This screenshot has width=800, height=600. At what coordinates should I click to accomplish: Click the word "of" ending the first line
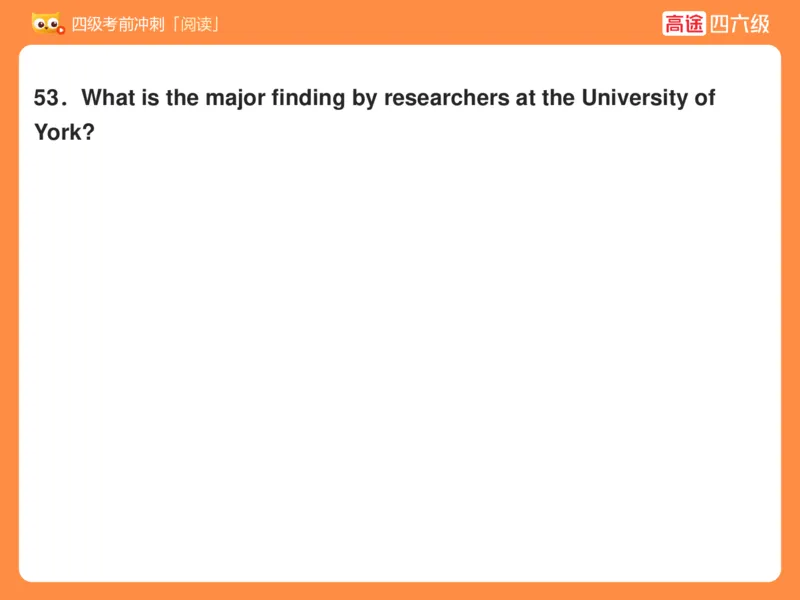(706, 98)
